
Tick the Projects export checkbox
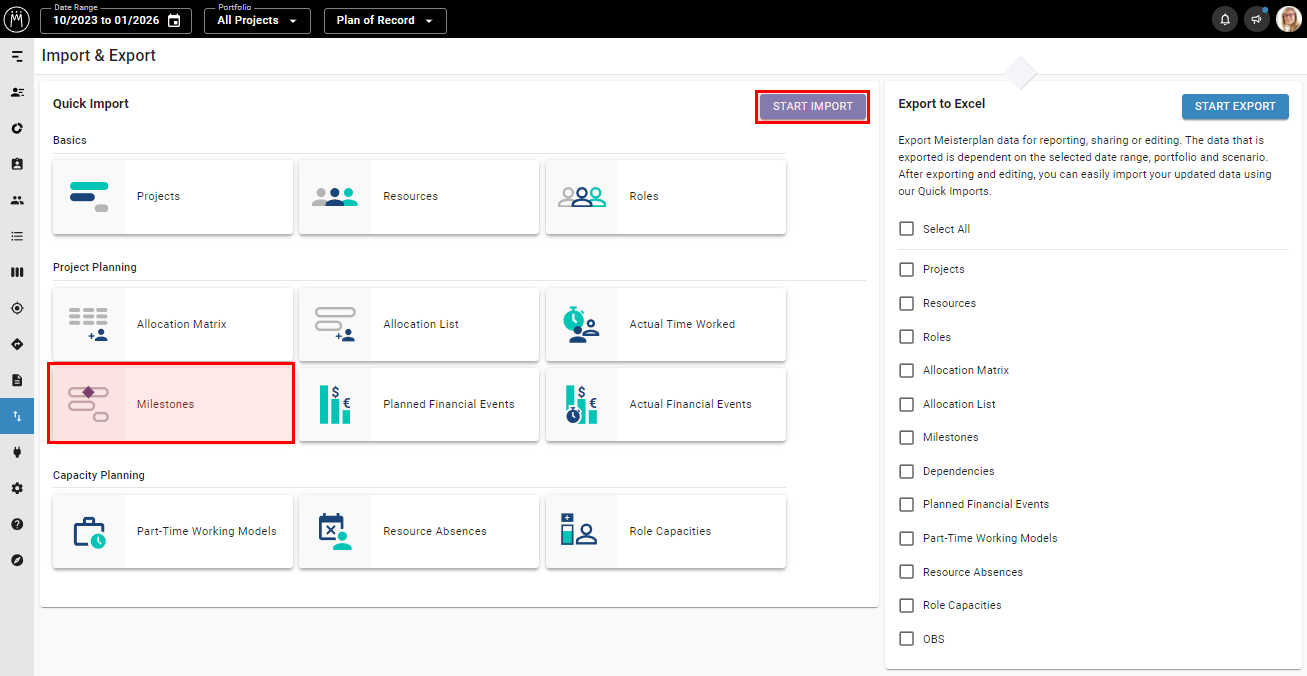click(x=907, y=269)
